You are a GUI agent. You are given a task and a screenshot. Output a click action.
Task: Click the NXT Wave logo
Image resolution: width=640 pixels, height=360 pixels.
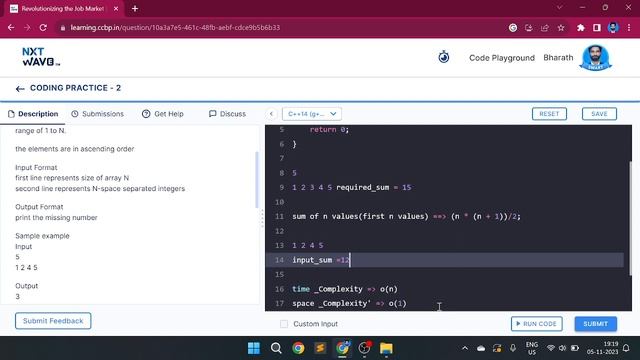[x=41, y=57]
